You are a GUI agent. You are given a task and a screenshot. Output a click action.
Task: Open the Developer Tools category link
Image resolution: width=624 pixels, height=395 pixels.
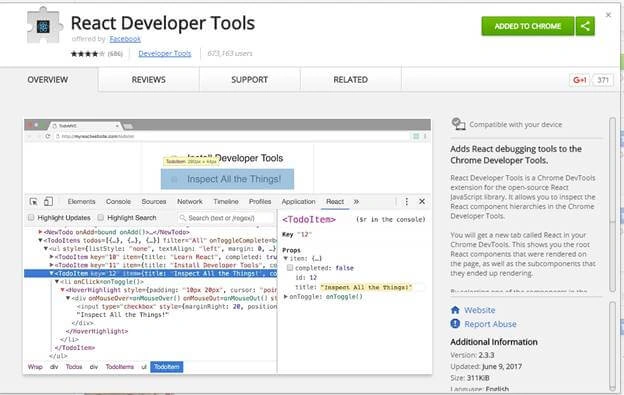(x=165, y=53)
